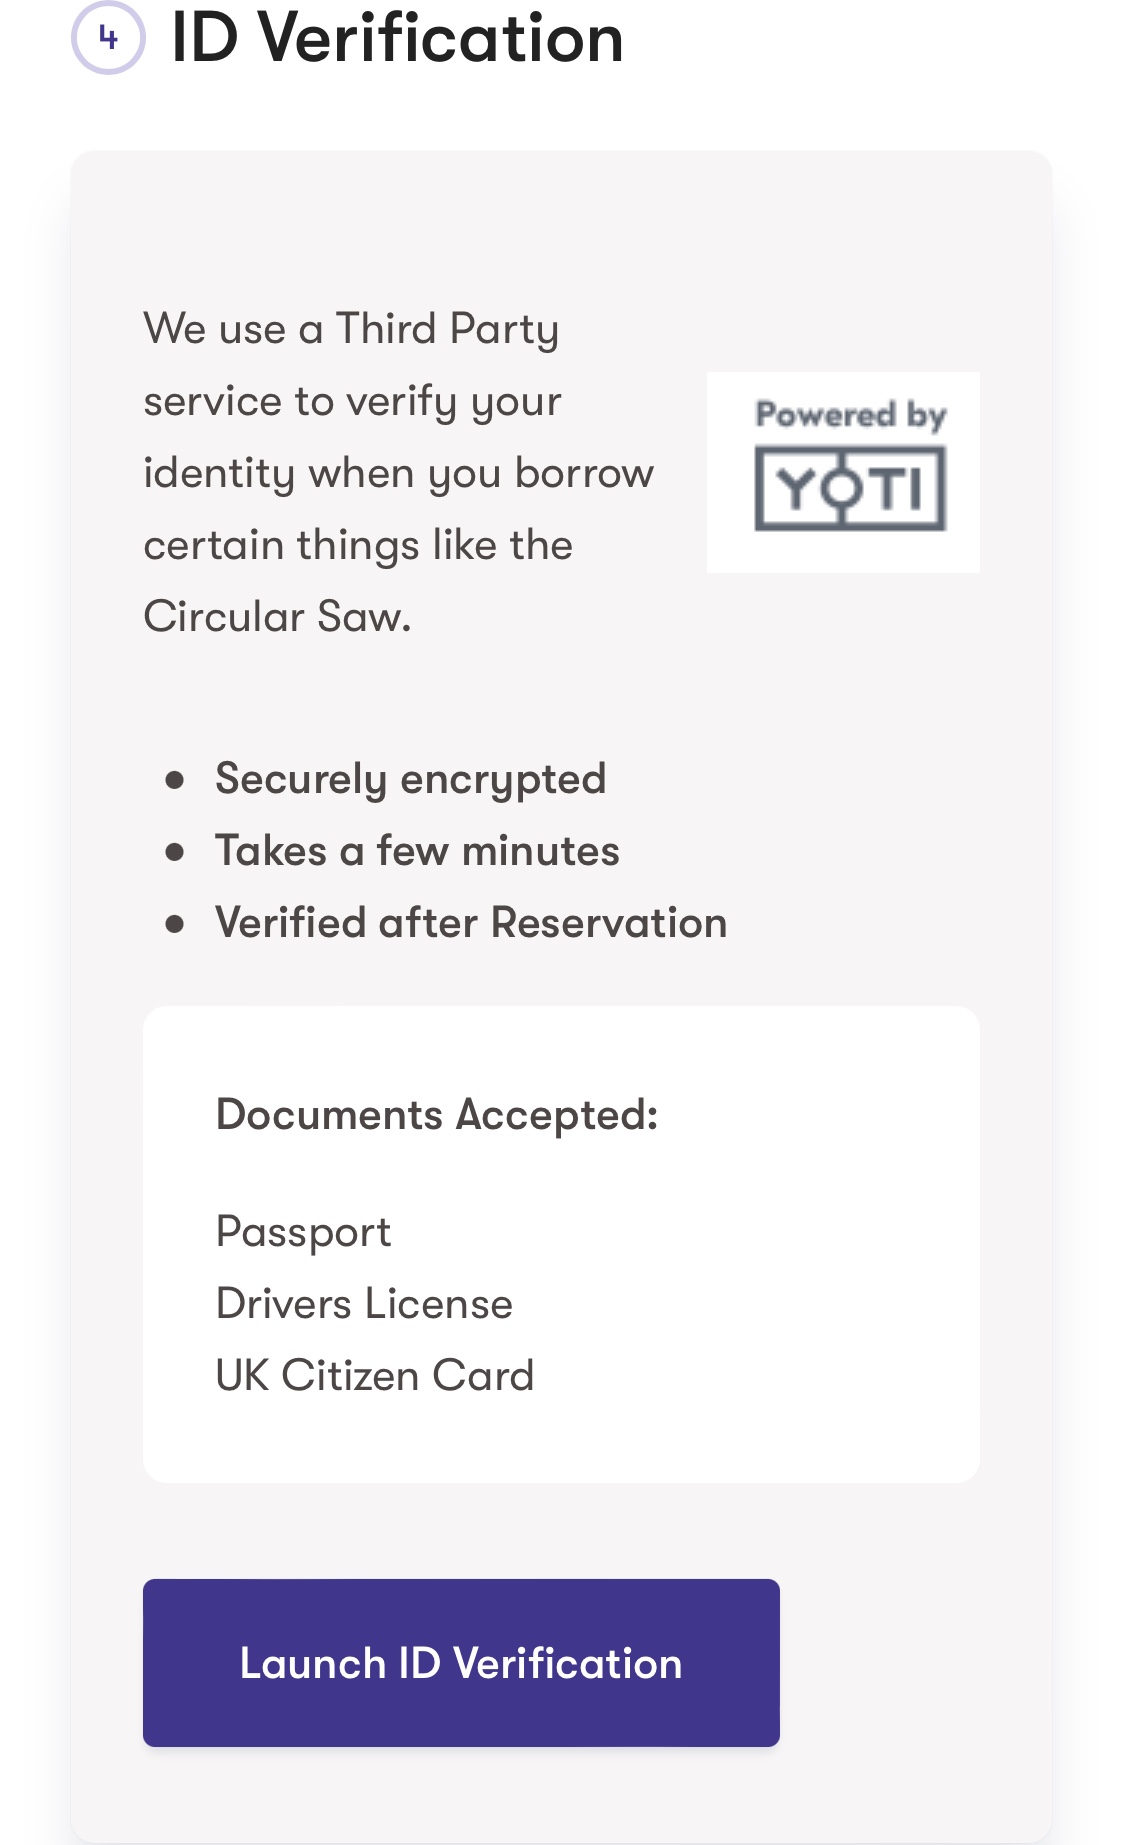Click the words Third Party in the description
The height and width of the screenshot is (1845, 1121).
[x=447, y=329]
